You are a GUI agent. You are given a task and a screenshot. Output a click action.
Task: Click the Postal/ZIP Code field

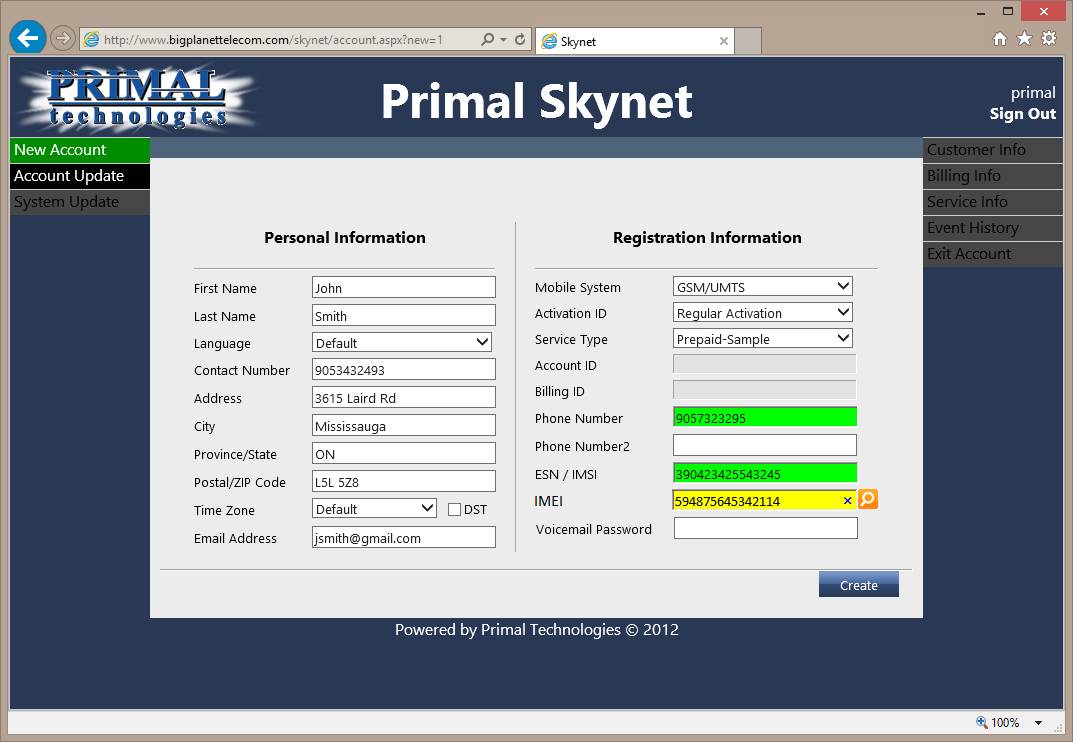pyautogui.click(x=404, y=482)
